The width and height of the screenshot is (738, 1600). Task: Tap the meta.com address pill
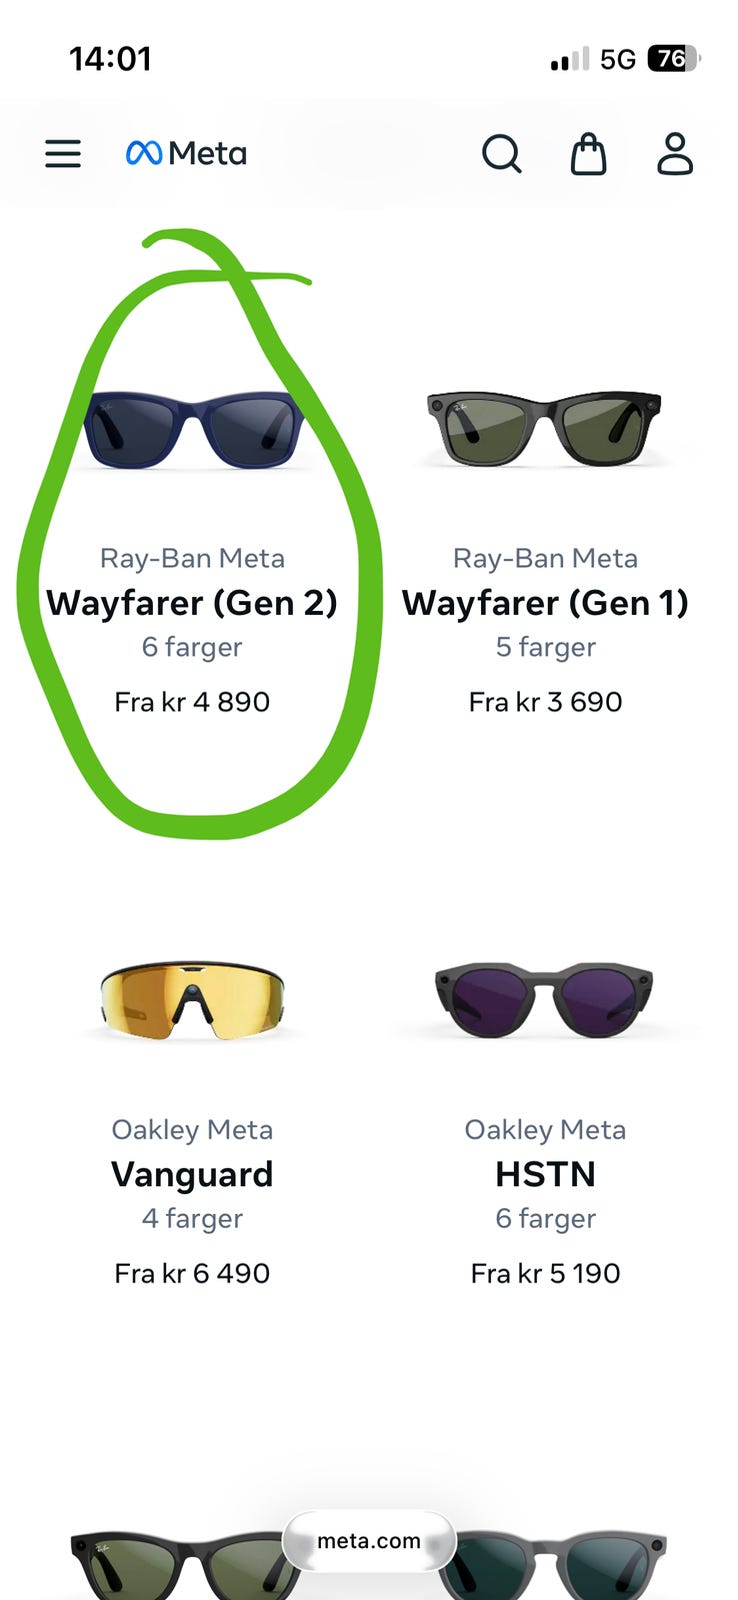[x=369, y=1541]
